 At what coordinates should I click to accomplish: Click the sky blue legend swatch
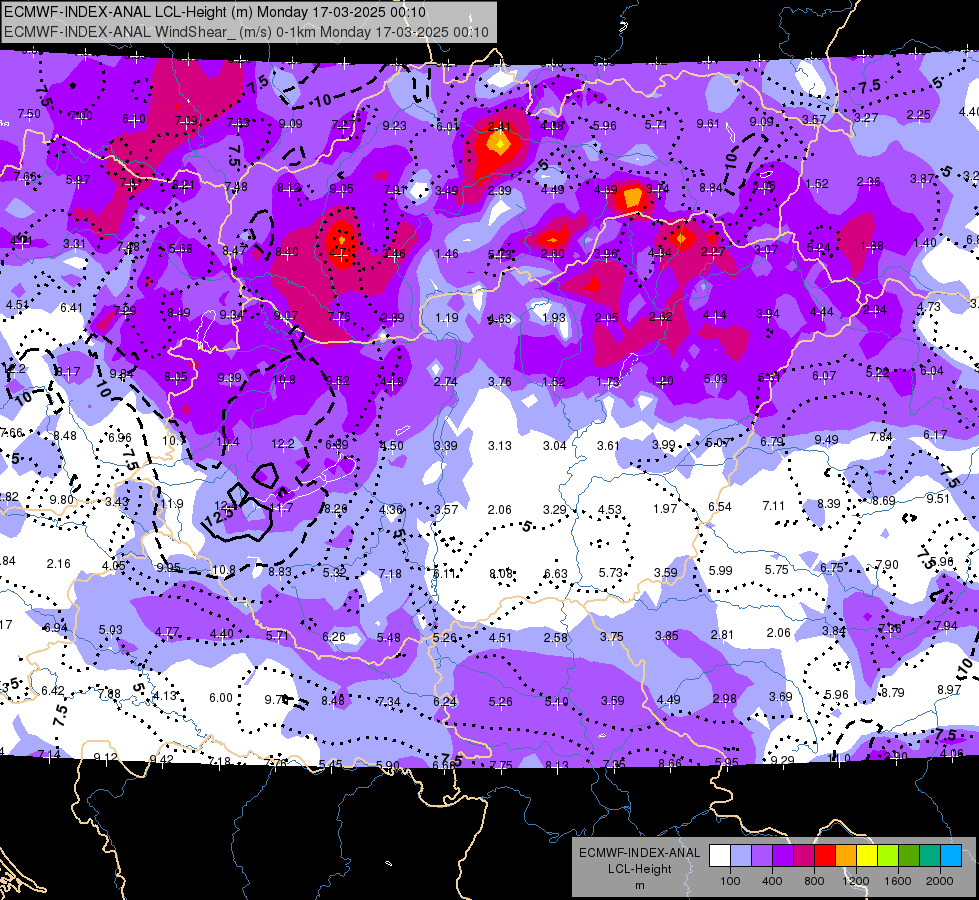point(951,856)
